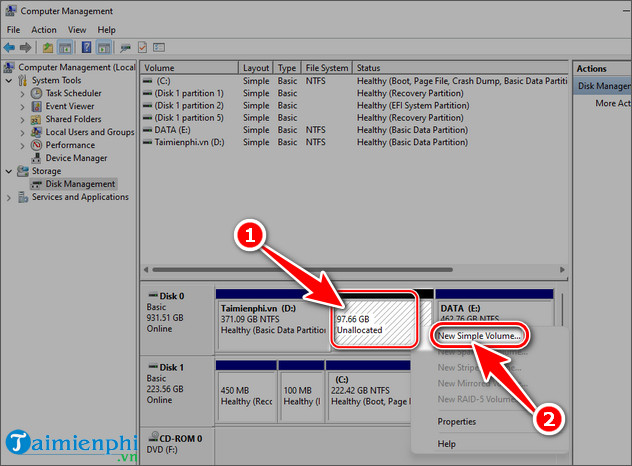Click the Back arrow toolbar icon
This screenshot has width=632, height=466.
[9, 48]
